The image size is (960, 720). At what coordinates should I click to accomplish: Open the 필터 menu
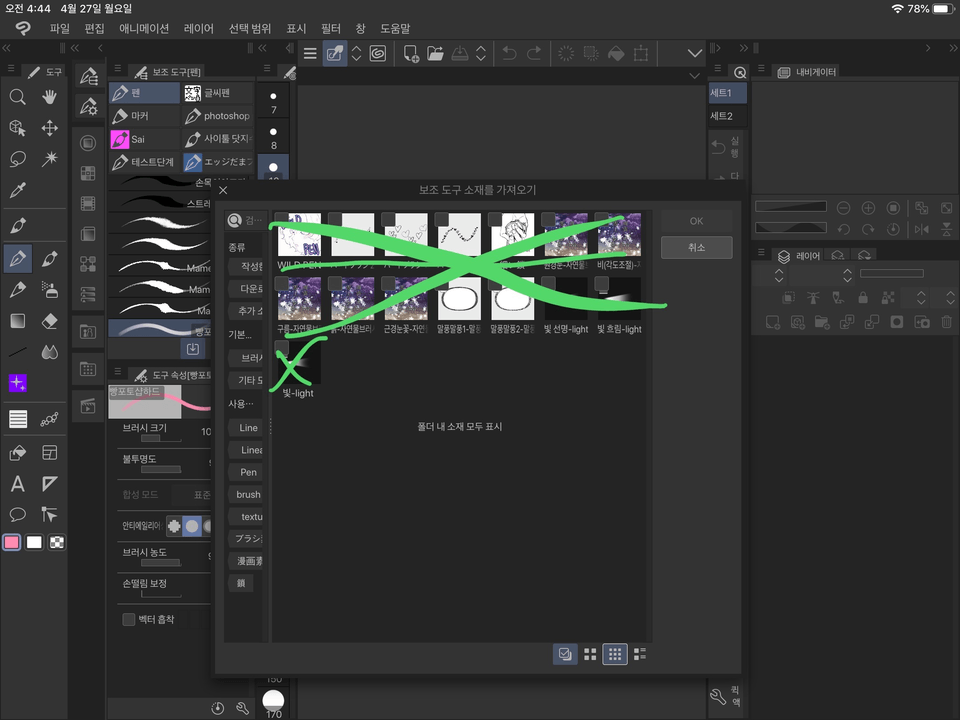[x=331, y=29]
